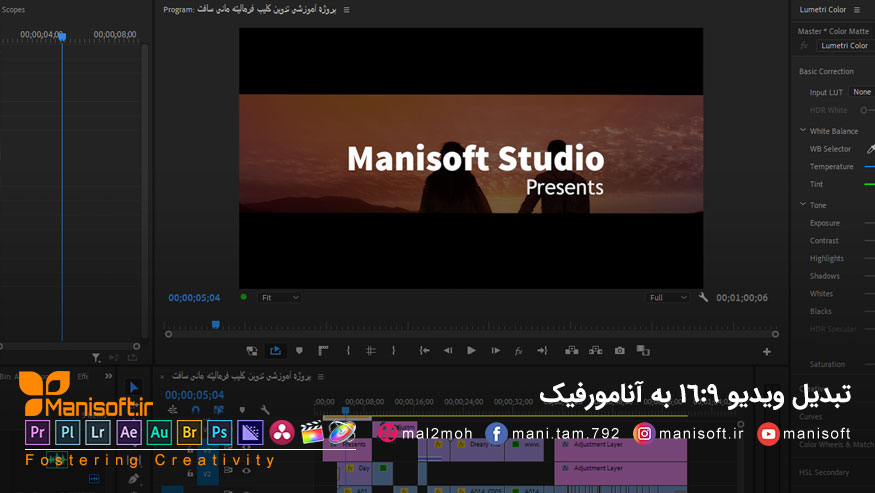Toggle timeline Snap magnet icon

[x=195, y=410]
